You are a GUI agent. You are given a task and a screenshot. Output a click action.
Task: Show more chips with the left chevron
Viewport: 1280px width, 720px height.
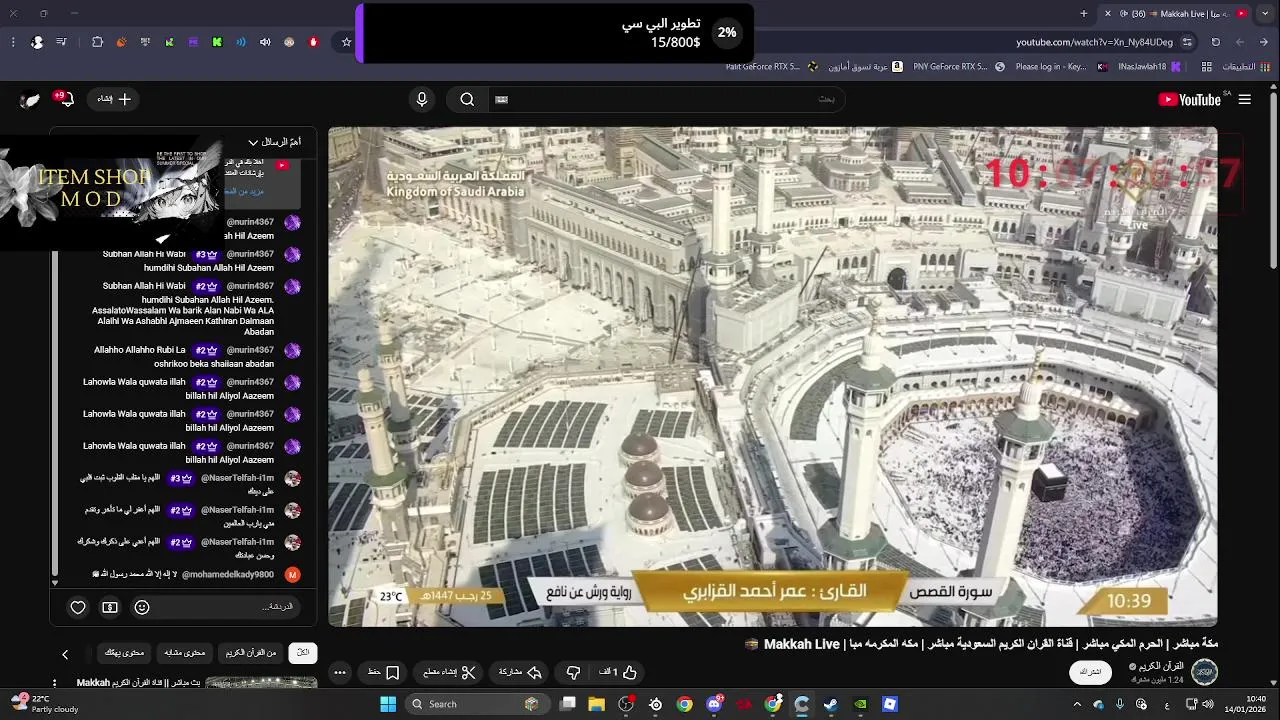tap(65, 654)
